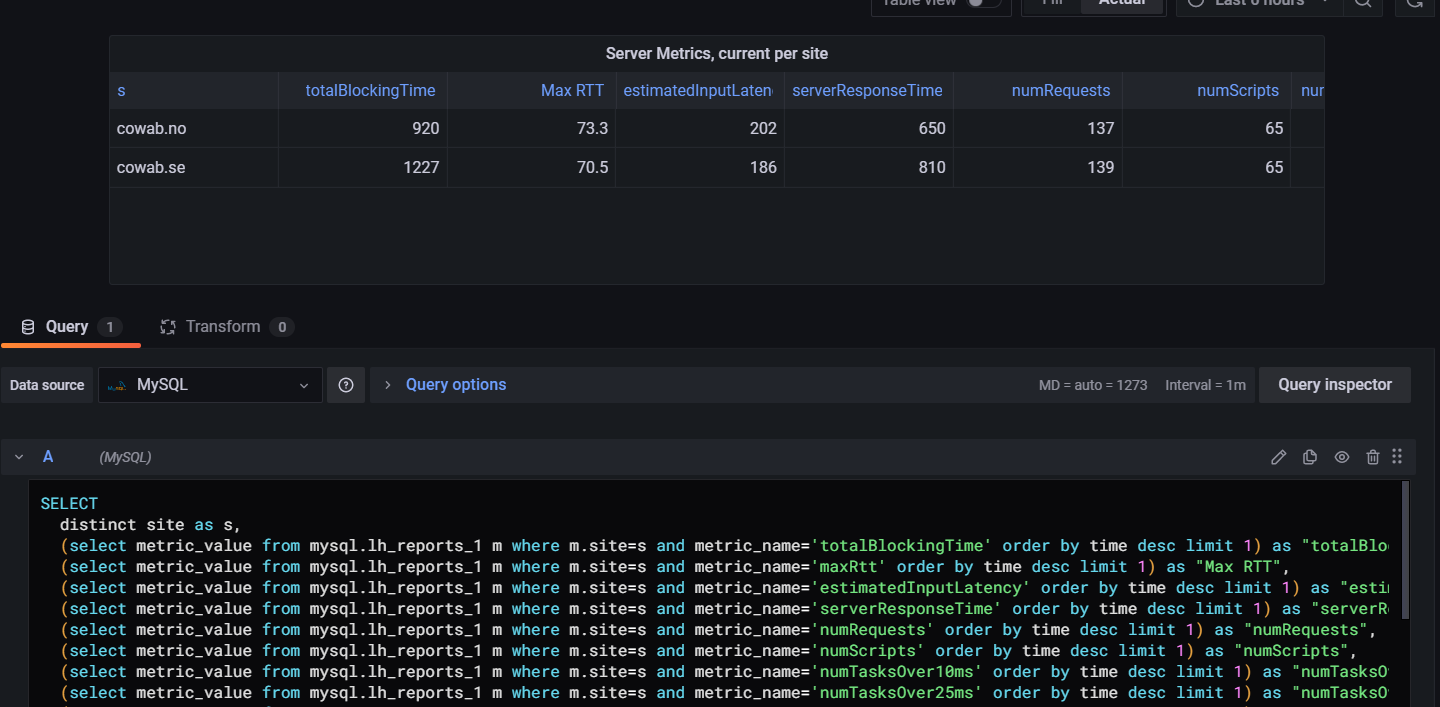This screenshot has height=707, width=1440.
Task: Open the datasource help icon beside MySQL
Action: (346, 384)
